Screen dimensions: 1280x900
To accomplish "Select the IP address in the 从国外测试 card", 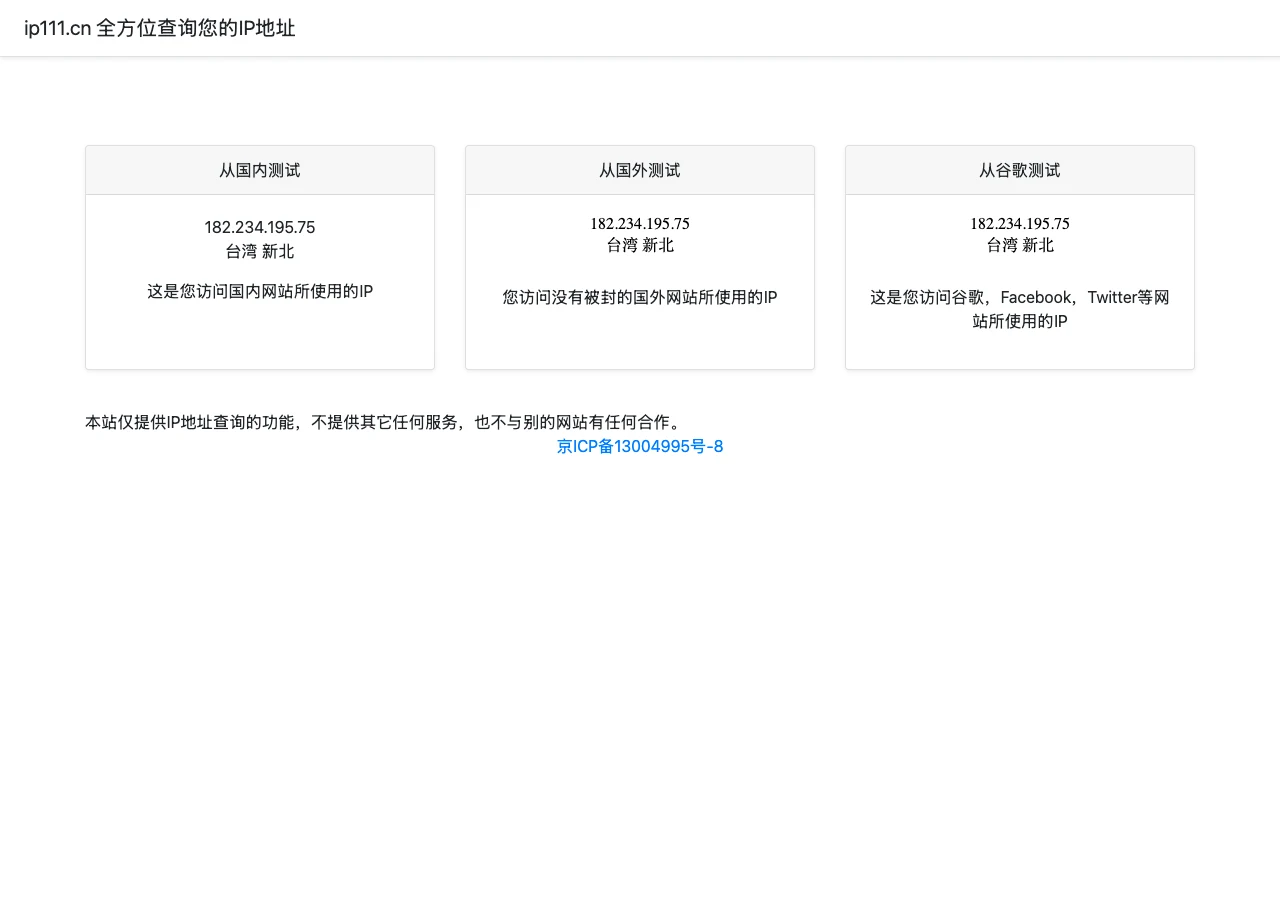I will pos(640,223).
